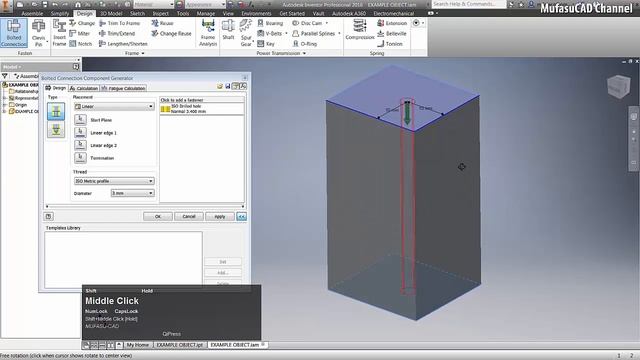Select the Bolted Connection tool

tap(13, 33)
